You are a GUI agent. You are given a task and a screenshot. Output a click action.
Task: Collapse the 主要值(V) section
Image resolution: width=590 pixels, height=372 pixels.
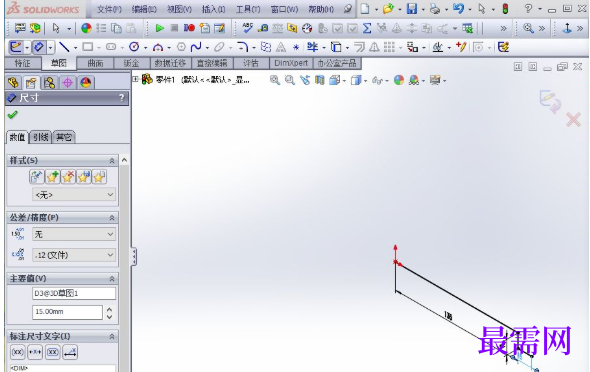tap(112, 279)
